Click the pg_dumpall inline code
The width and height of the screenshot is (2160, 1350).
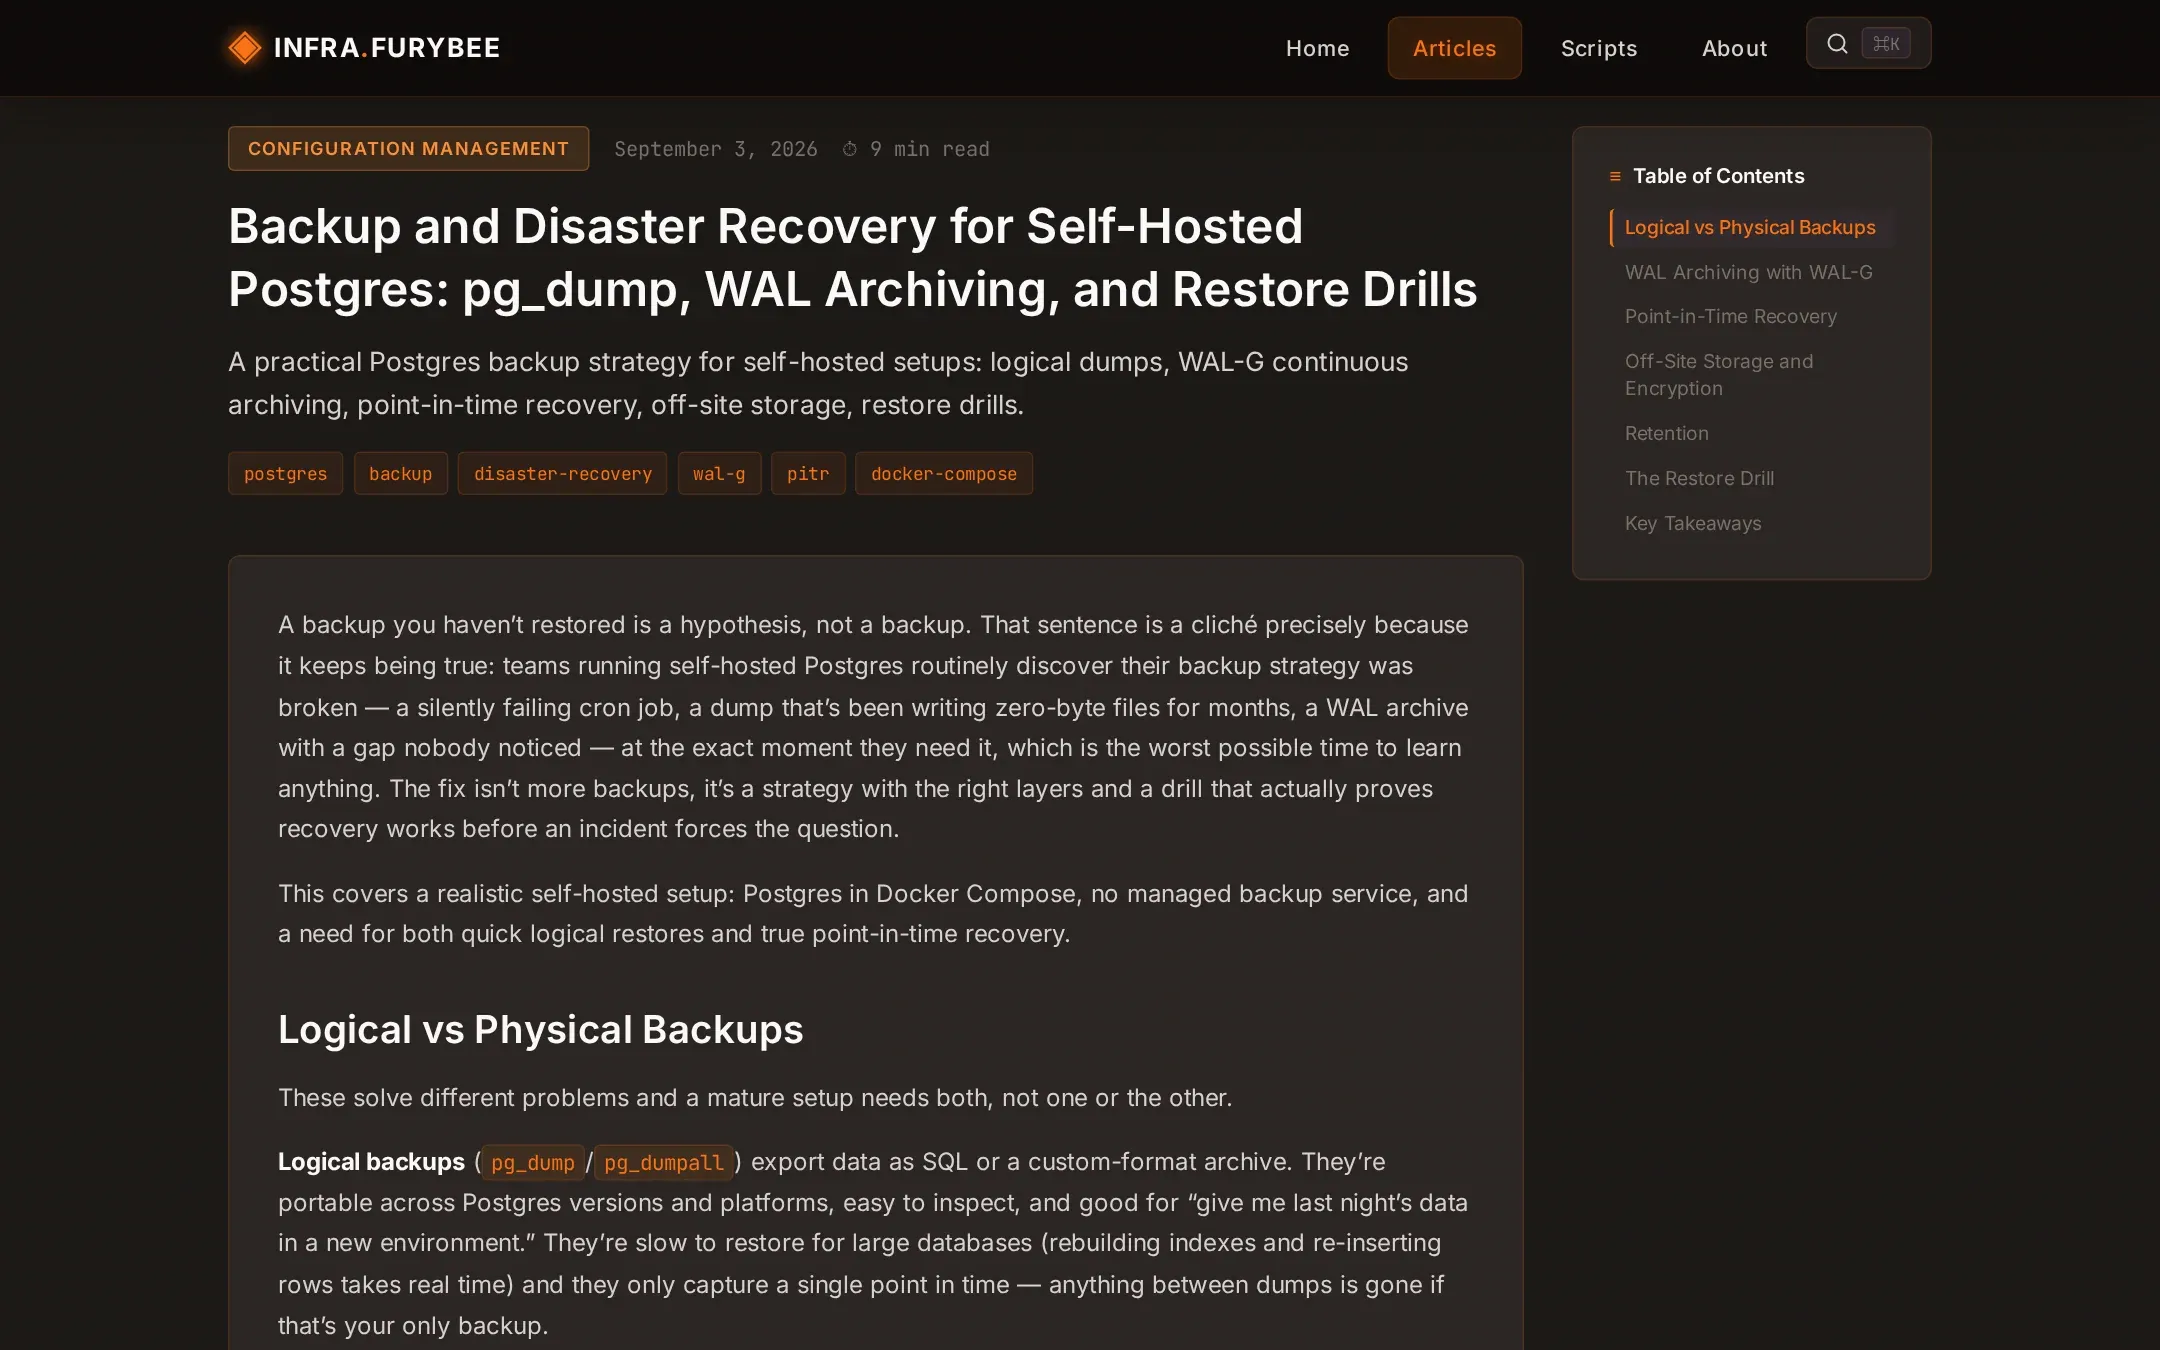664,1162
